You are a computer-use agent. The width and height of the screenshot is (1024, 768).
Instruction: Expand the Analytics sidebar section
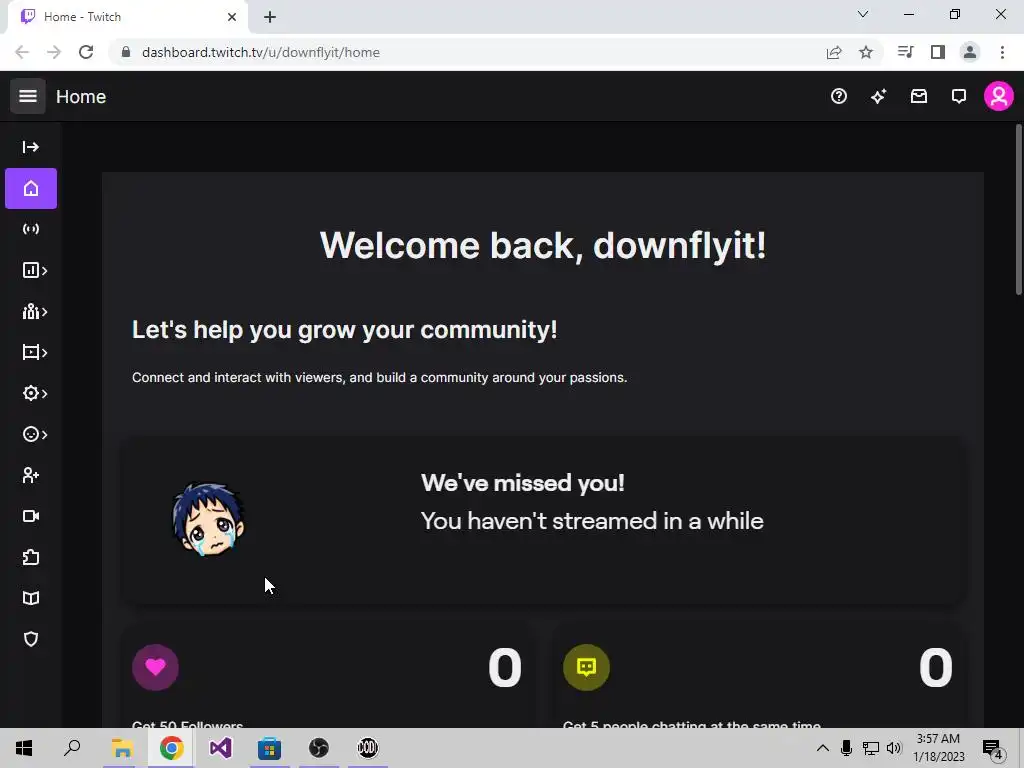coord(34,270)
